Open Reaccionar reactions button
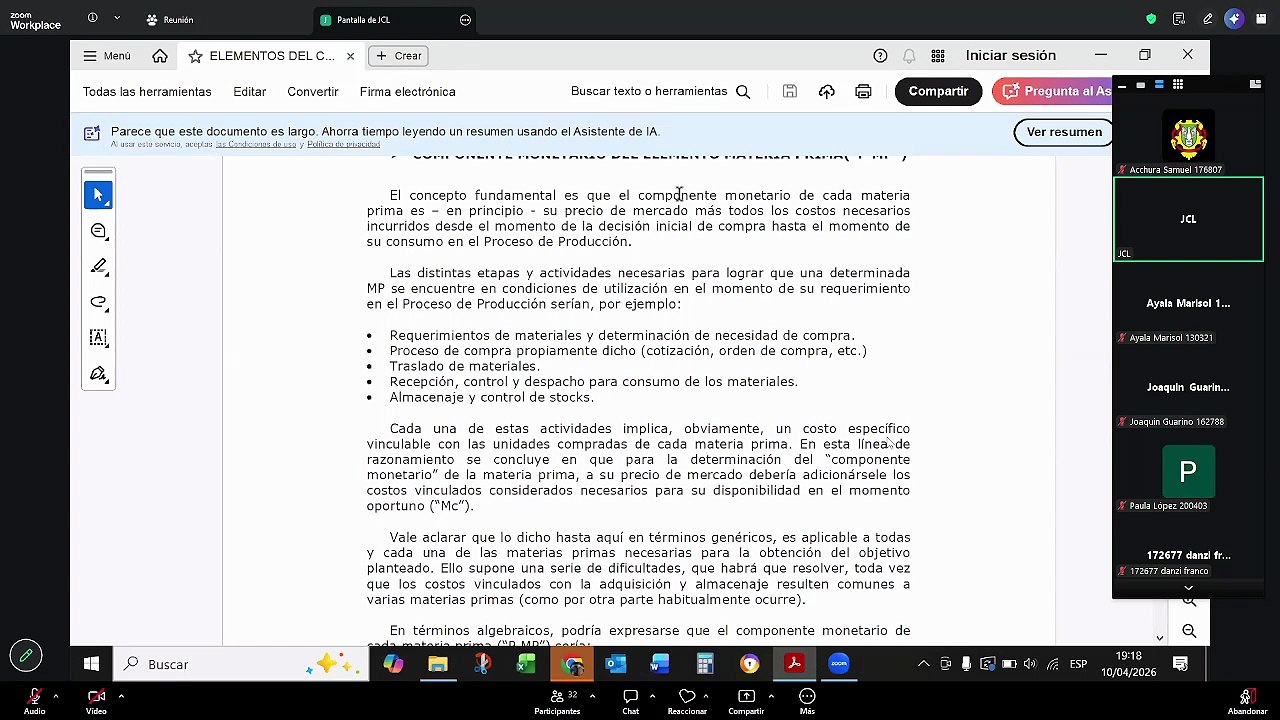 687,701
